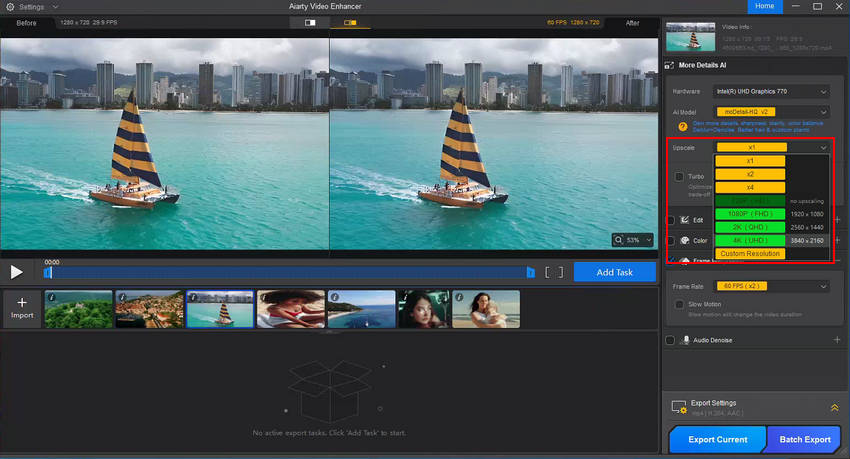Viewport: 850px width, 459px height.
Task: Switch to split-screen comparison view
Action: [310, 23]
